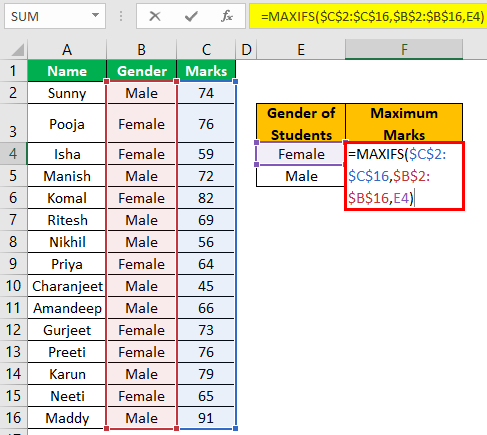Click the cell containing Ritesh

67,220
